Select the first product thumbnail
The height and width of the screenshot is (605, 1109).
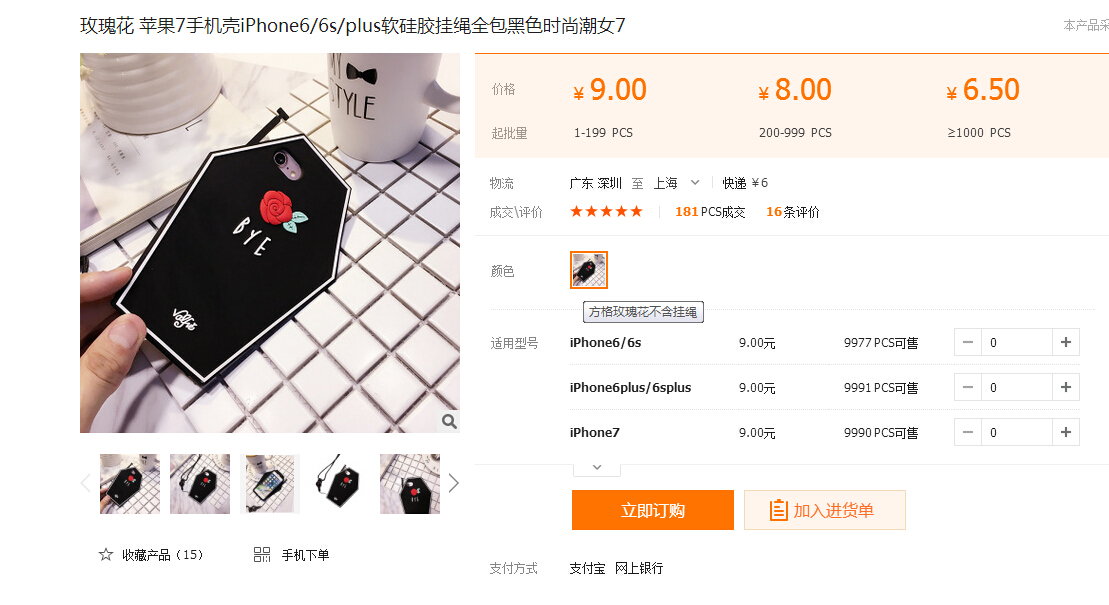130,484
